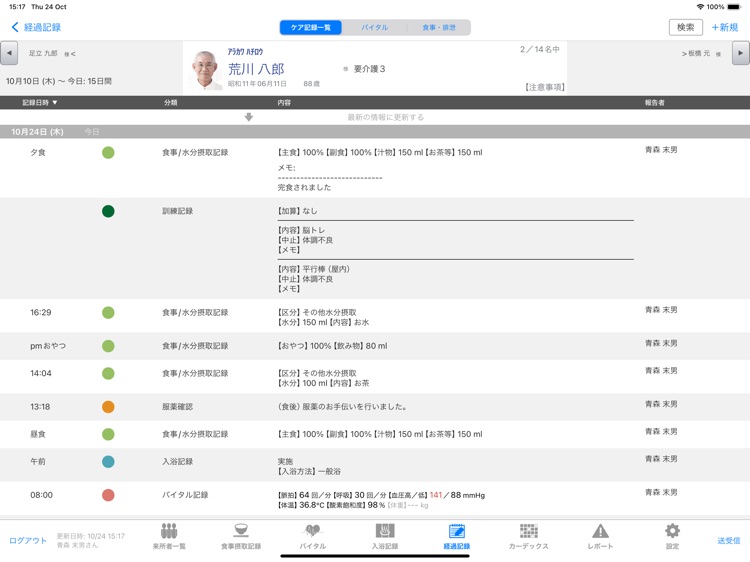The width and height of the screenshot is (750, 562).
Task: Click Wi-Fi status icon
Action: [700, 7]
